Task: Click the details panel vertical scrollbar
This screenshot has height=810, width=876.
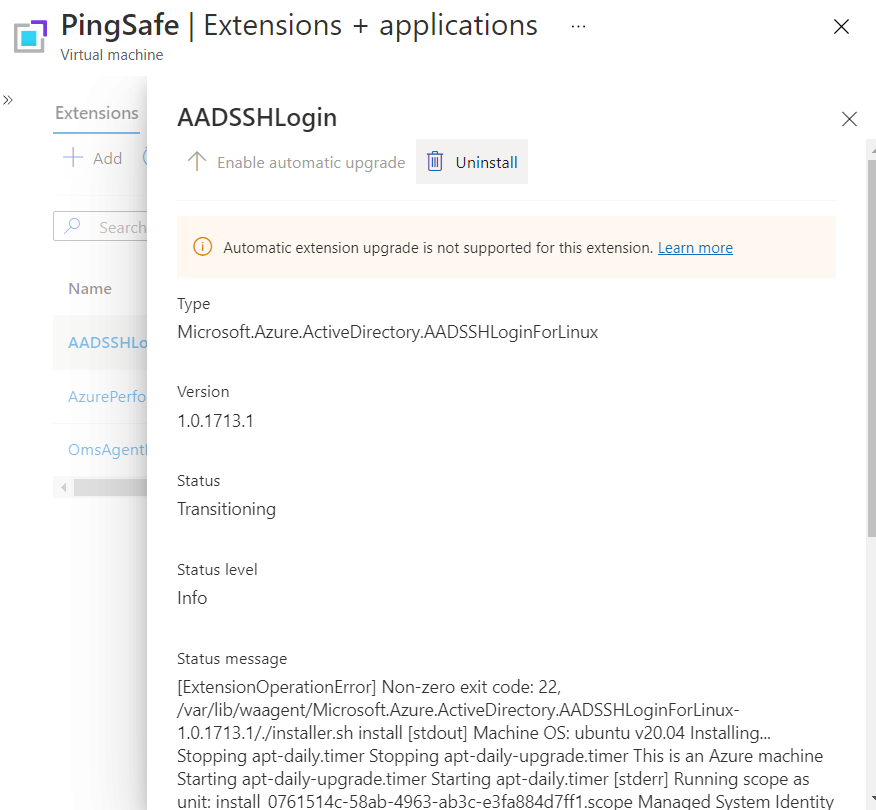Action: click(869, 340)
